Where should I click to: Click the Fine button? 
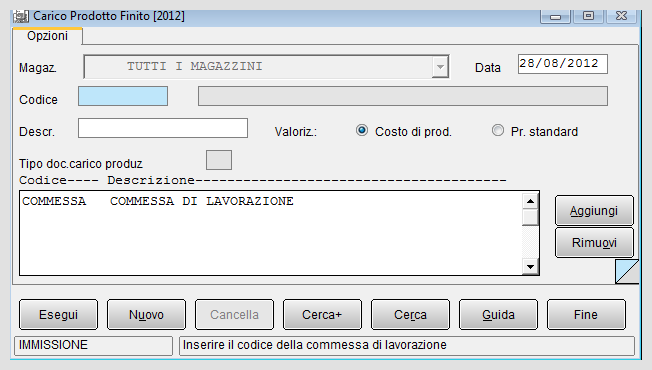coord(586,315)
